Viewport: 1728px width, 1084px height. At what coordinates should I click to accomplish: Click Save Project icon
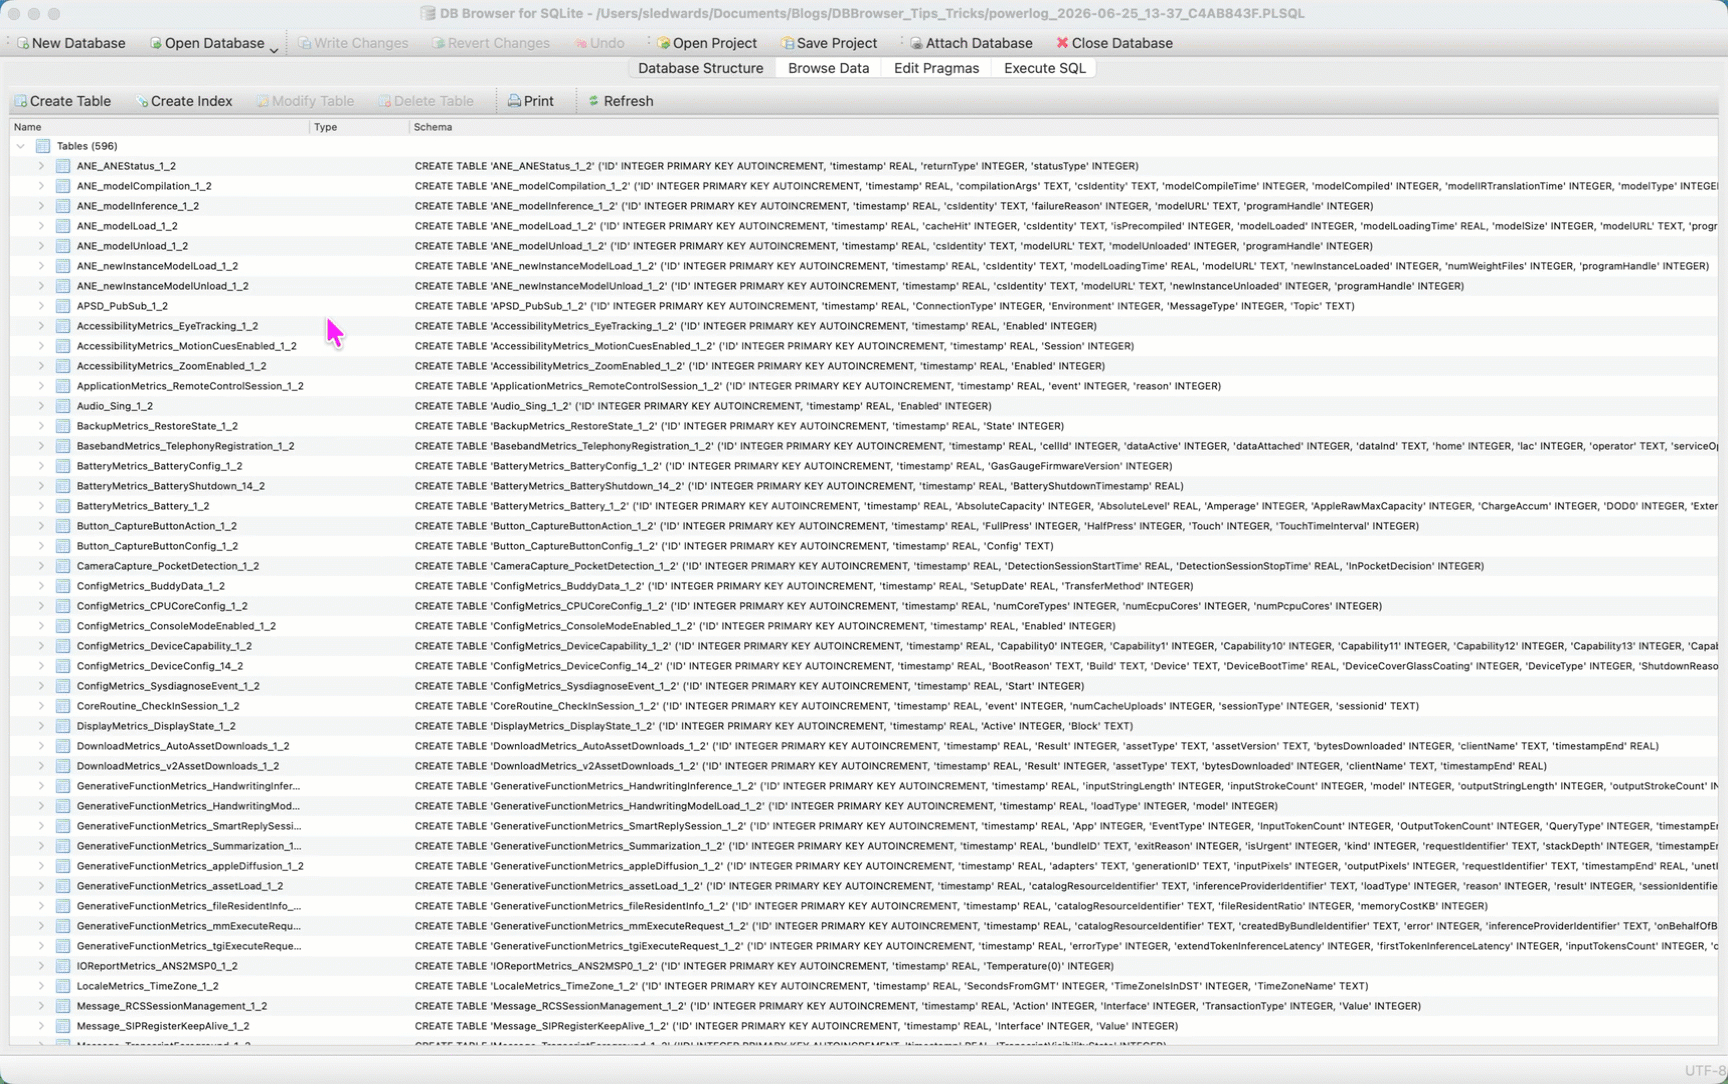click(x=787, y=43)
